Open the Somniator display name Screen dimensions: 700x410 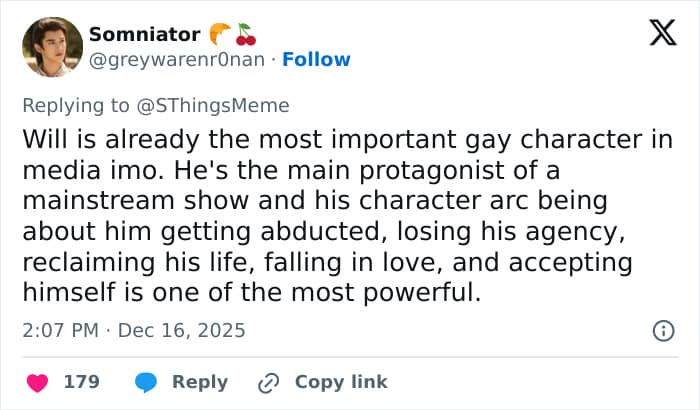click(144, 35)
